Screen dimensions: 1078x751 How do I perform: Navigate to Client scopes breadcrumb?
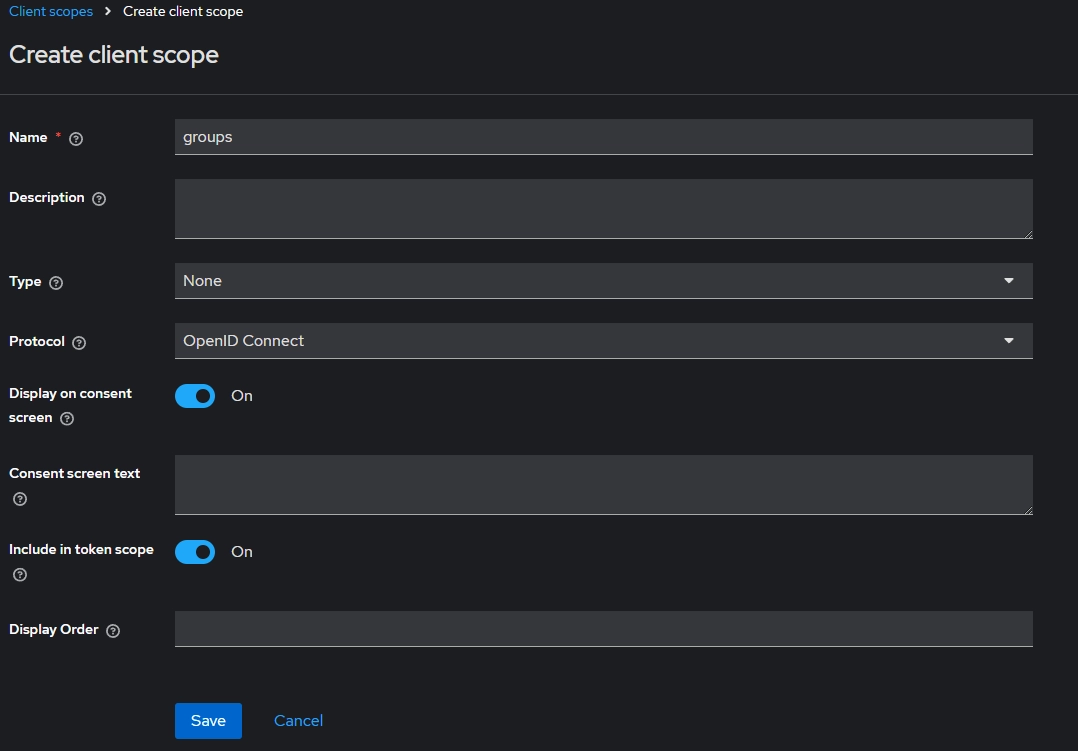(x=51, y=12)
